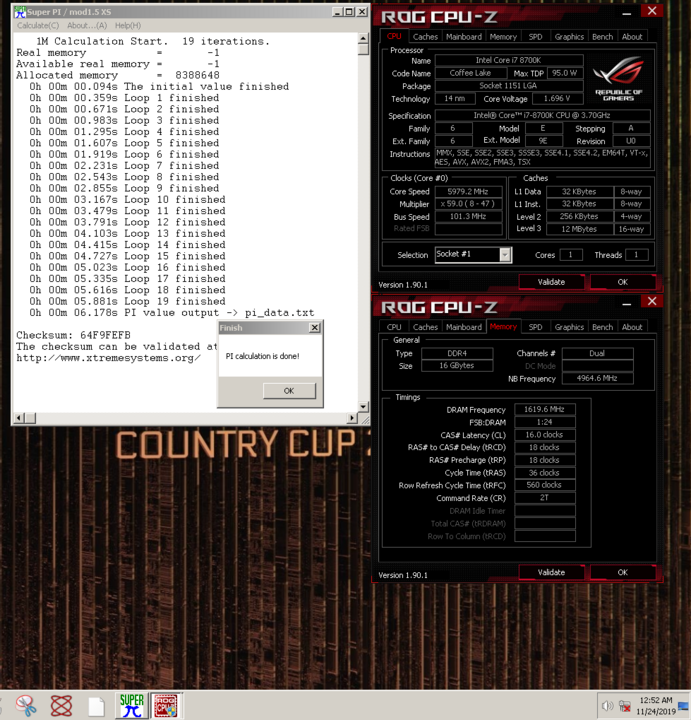Screen dimensions: 691x720
Task: Click the processor name Intel Core i7 8700K
Action: tap(509, 60)
